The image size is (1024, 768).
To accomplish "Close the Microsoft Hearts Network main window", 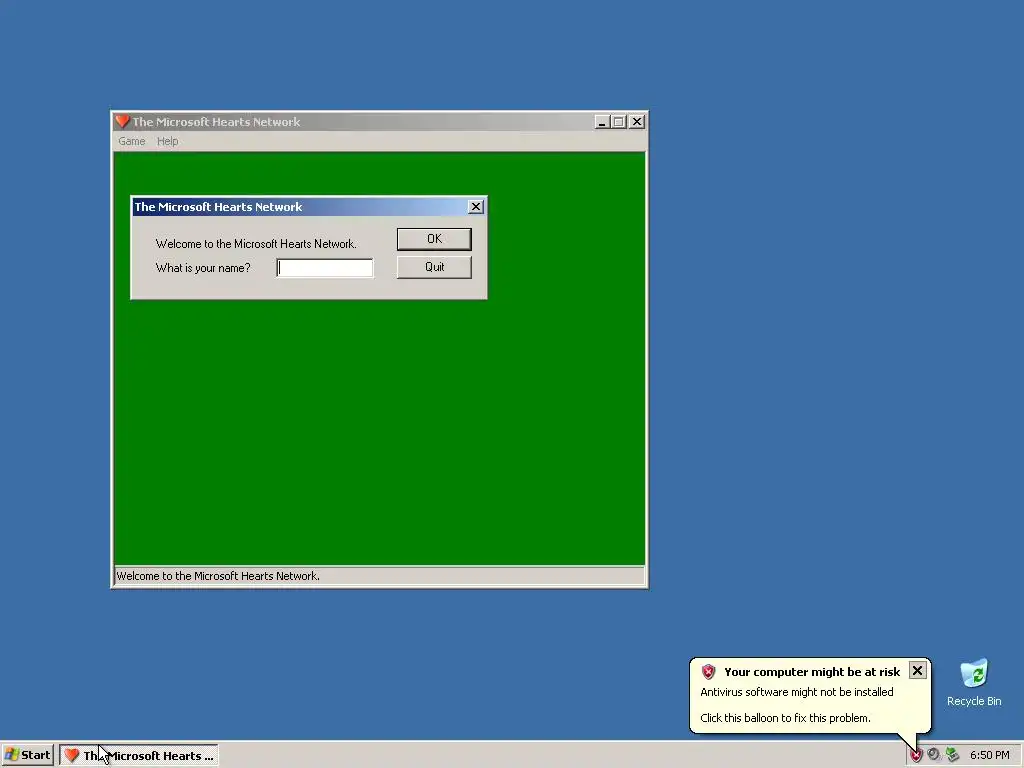I will click(x=637, y=121).
